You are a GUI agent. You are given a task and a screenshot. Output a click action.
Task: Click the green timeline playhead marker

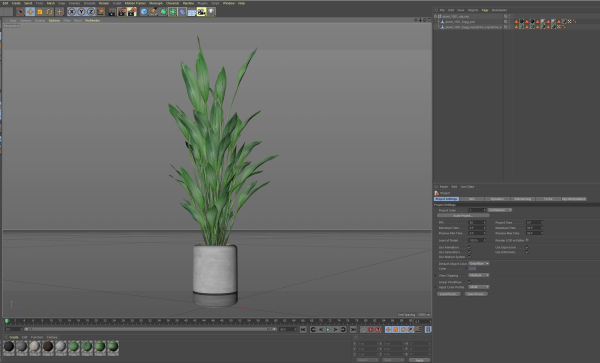coord(7,321)
